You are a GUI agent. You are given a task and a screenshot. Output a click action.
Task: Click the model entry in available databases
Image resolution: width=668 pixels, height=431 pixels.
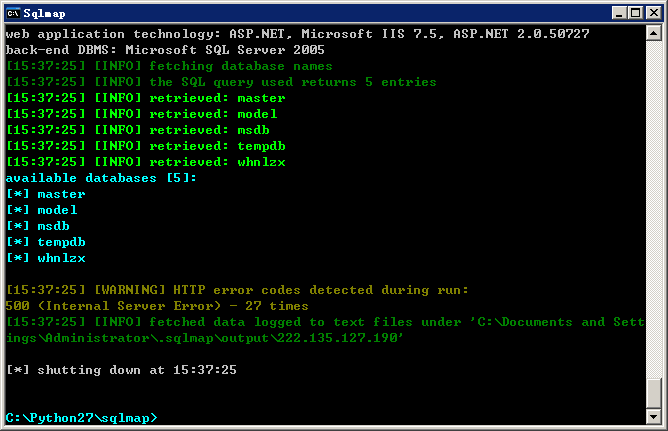point(57,210)
